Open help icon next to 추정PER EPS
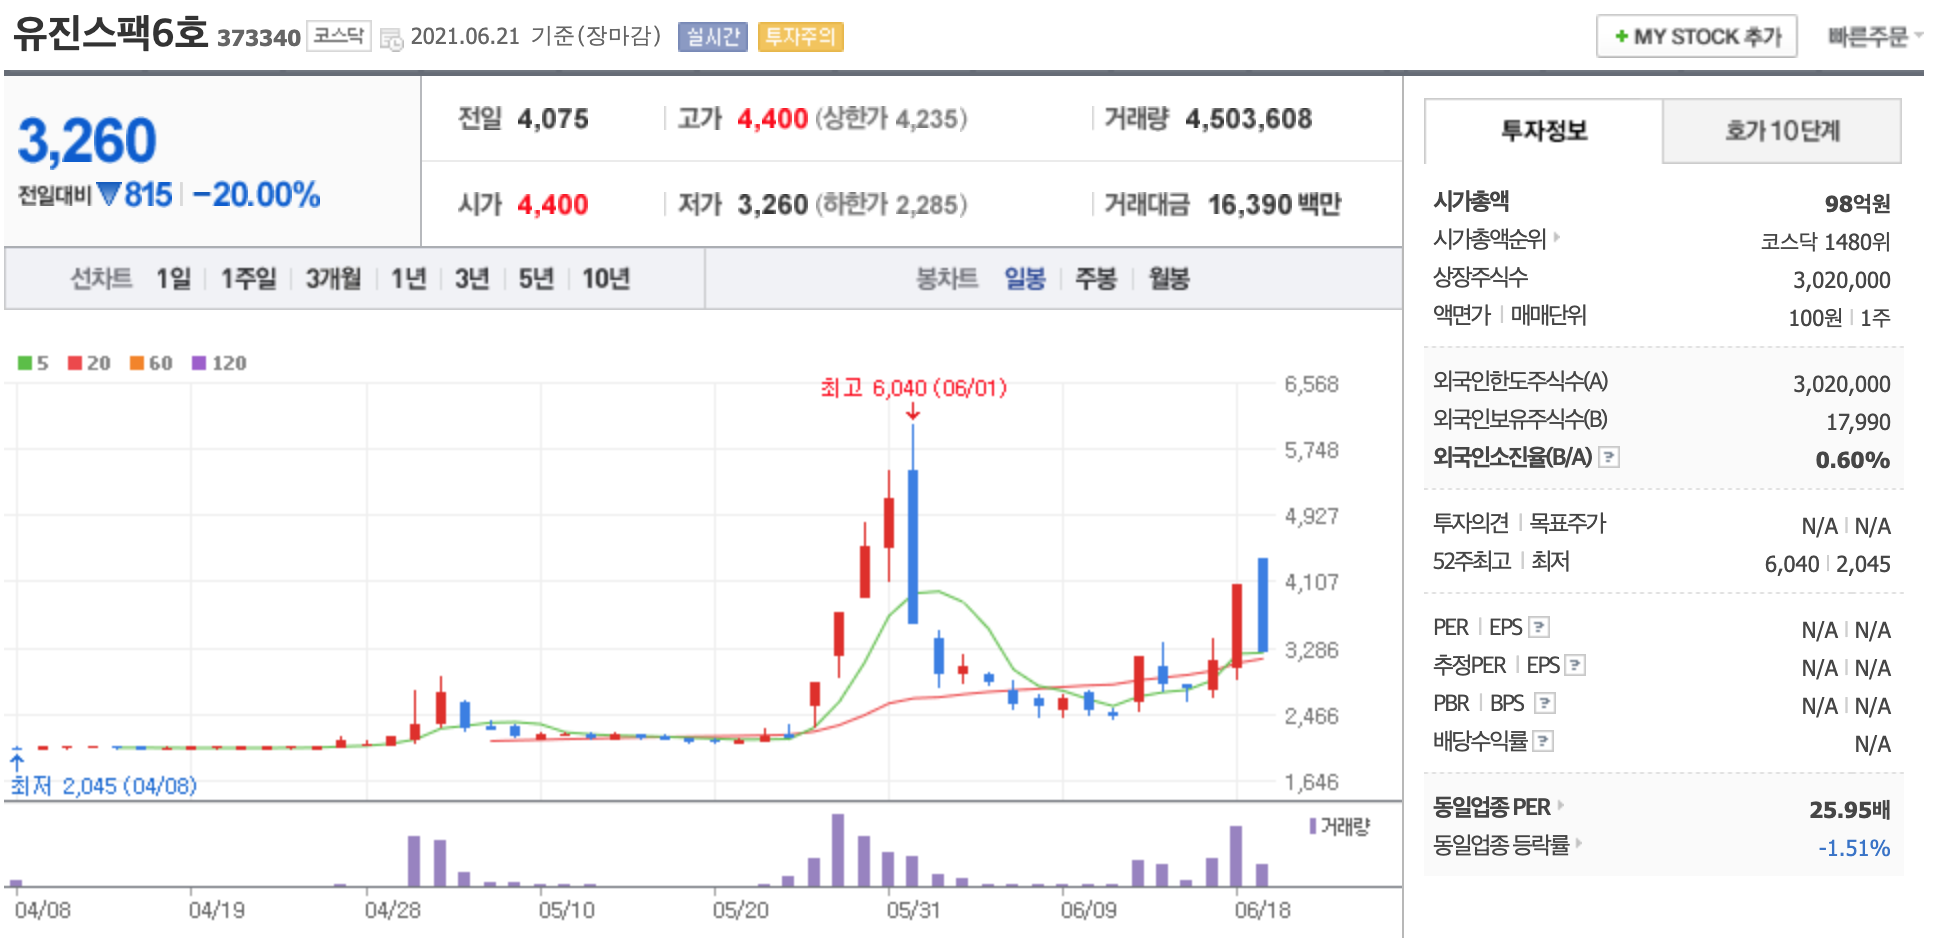Screen dimensions: 1938x938 [1576, 665]
